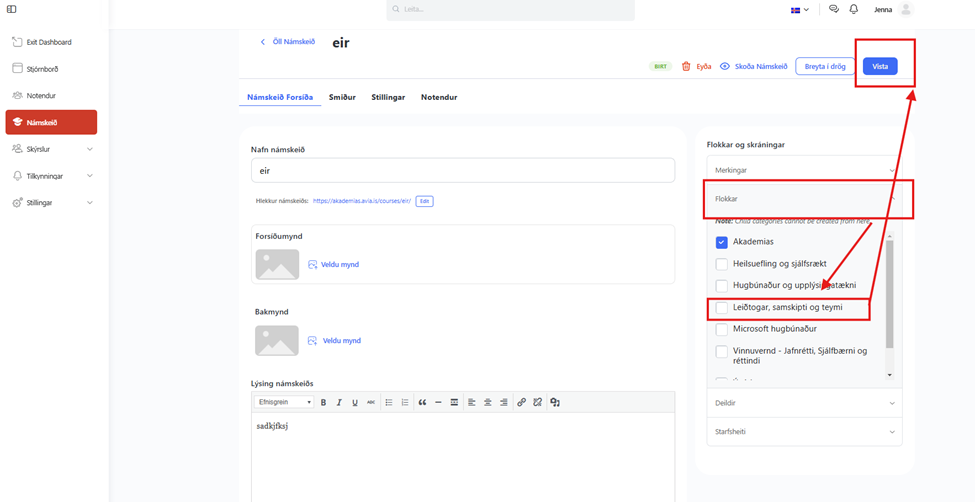Expand the Deildir section
This screenshot has width=975, height=502.
[803, 403]
